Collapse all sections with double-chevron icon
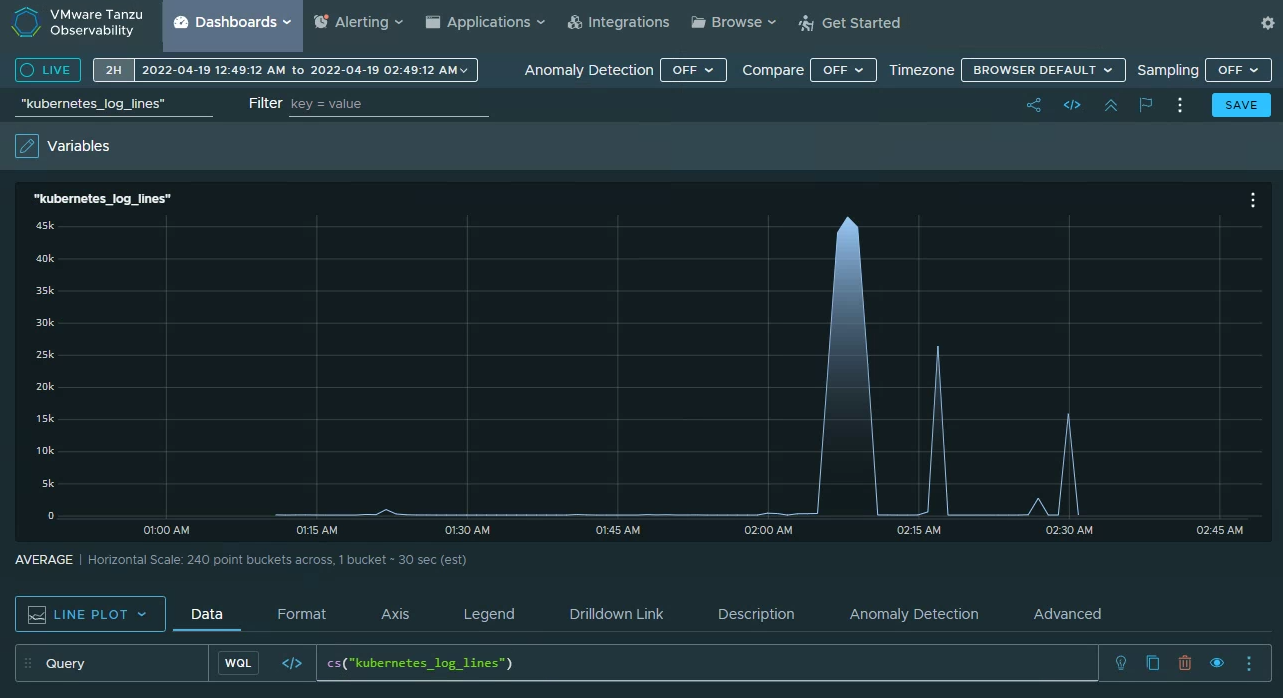 click(x=1111, y=105)
